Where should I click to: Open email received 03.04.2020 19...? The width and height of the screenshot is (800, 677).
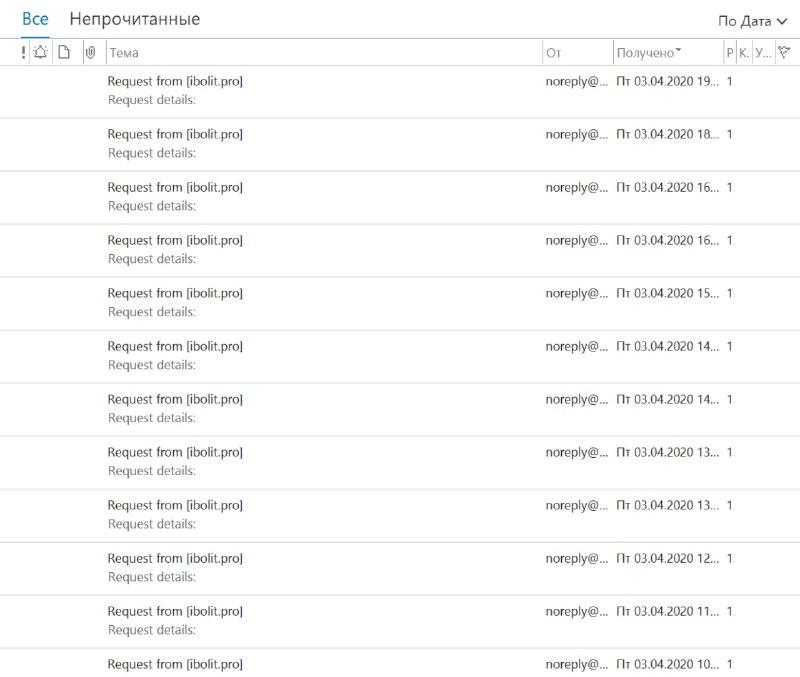(400, 91)
